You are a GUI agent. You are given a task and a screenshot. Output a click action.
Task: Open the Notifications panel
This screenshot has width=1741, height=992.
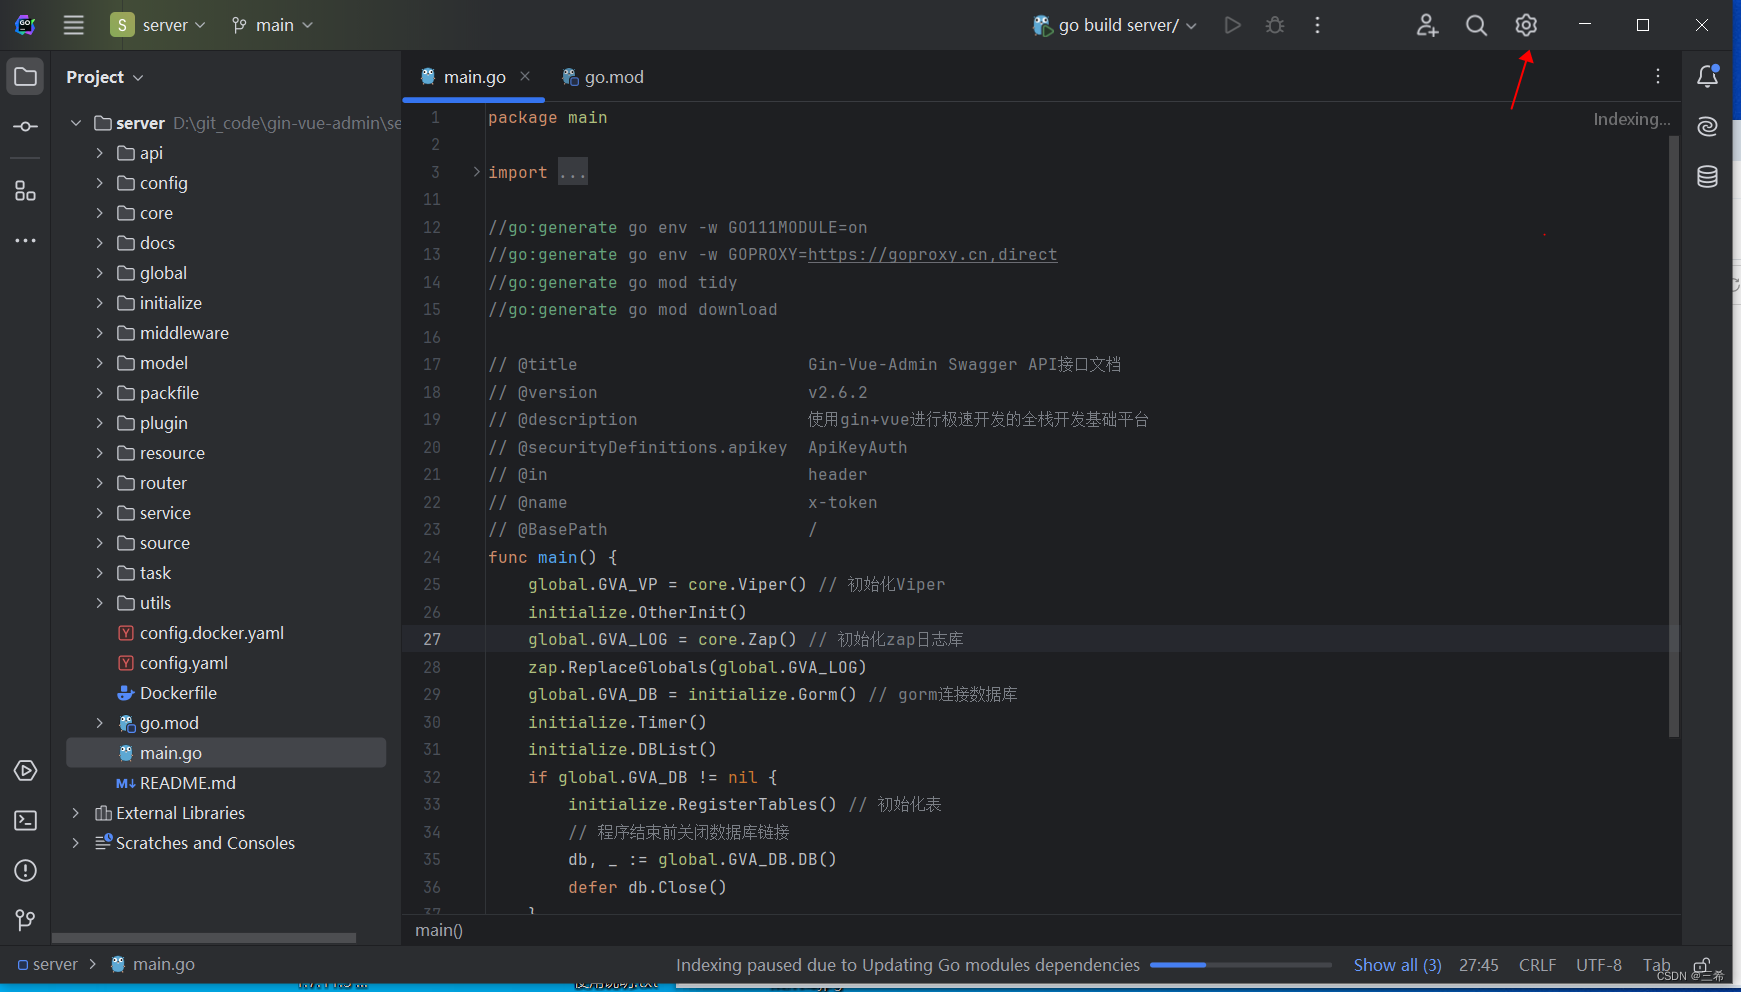1708,76
